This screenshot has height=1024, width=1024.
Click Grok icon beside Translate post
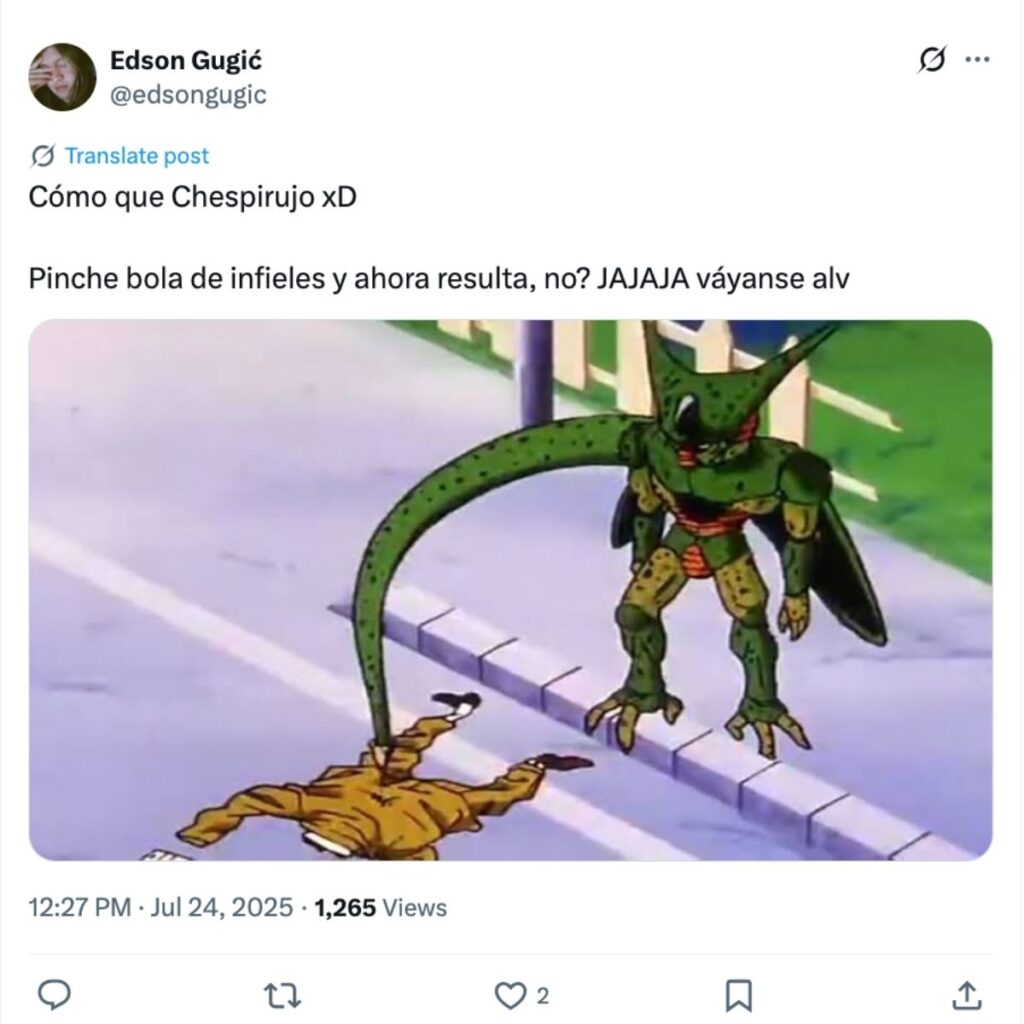[43, 155]
